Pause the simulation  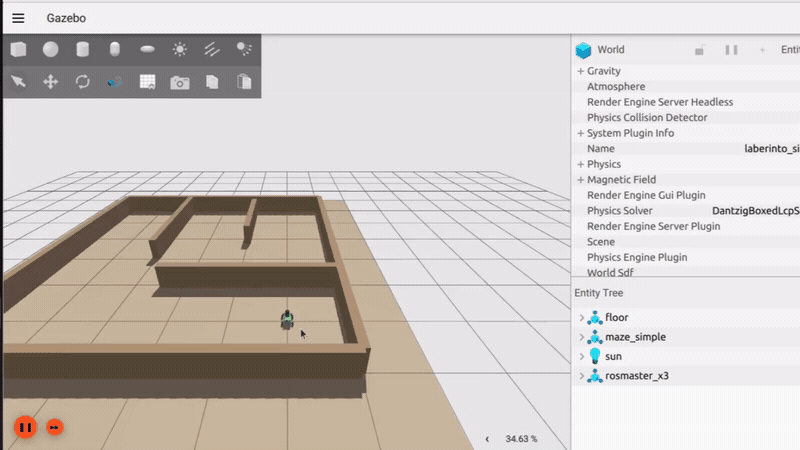(x=25, y=427)
